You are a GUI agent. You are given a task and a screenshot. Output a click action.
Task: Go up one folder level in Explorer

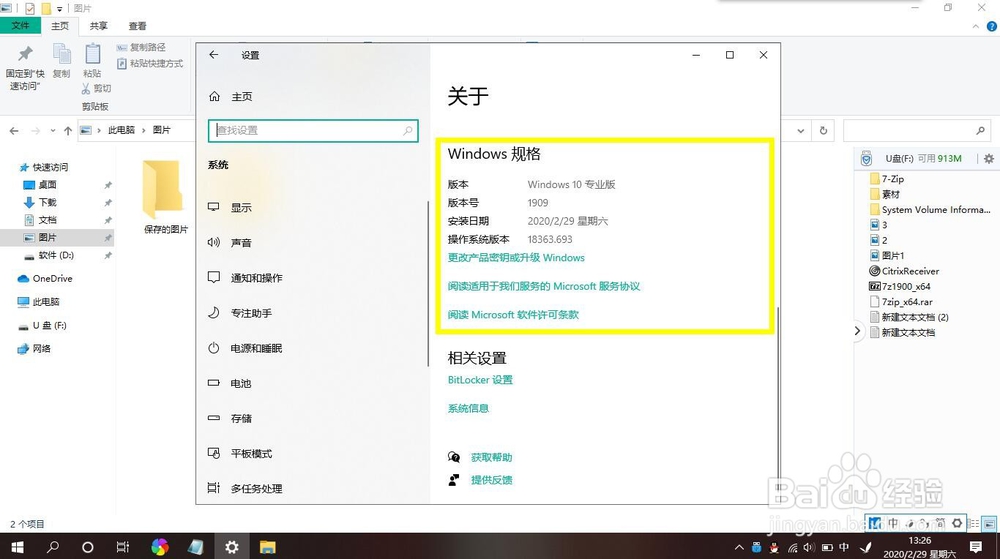click(x=68, y=131)
